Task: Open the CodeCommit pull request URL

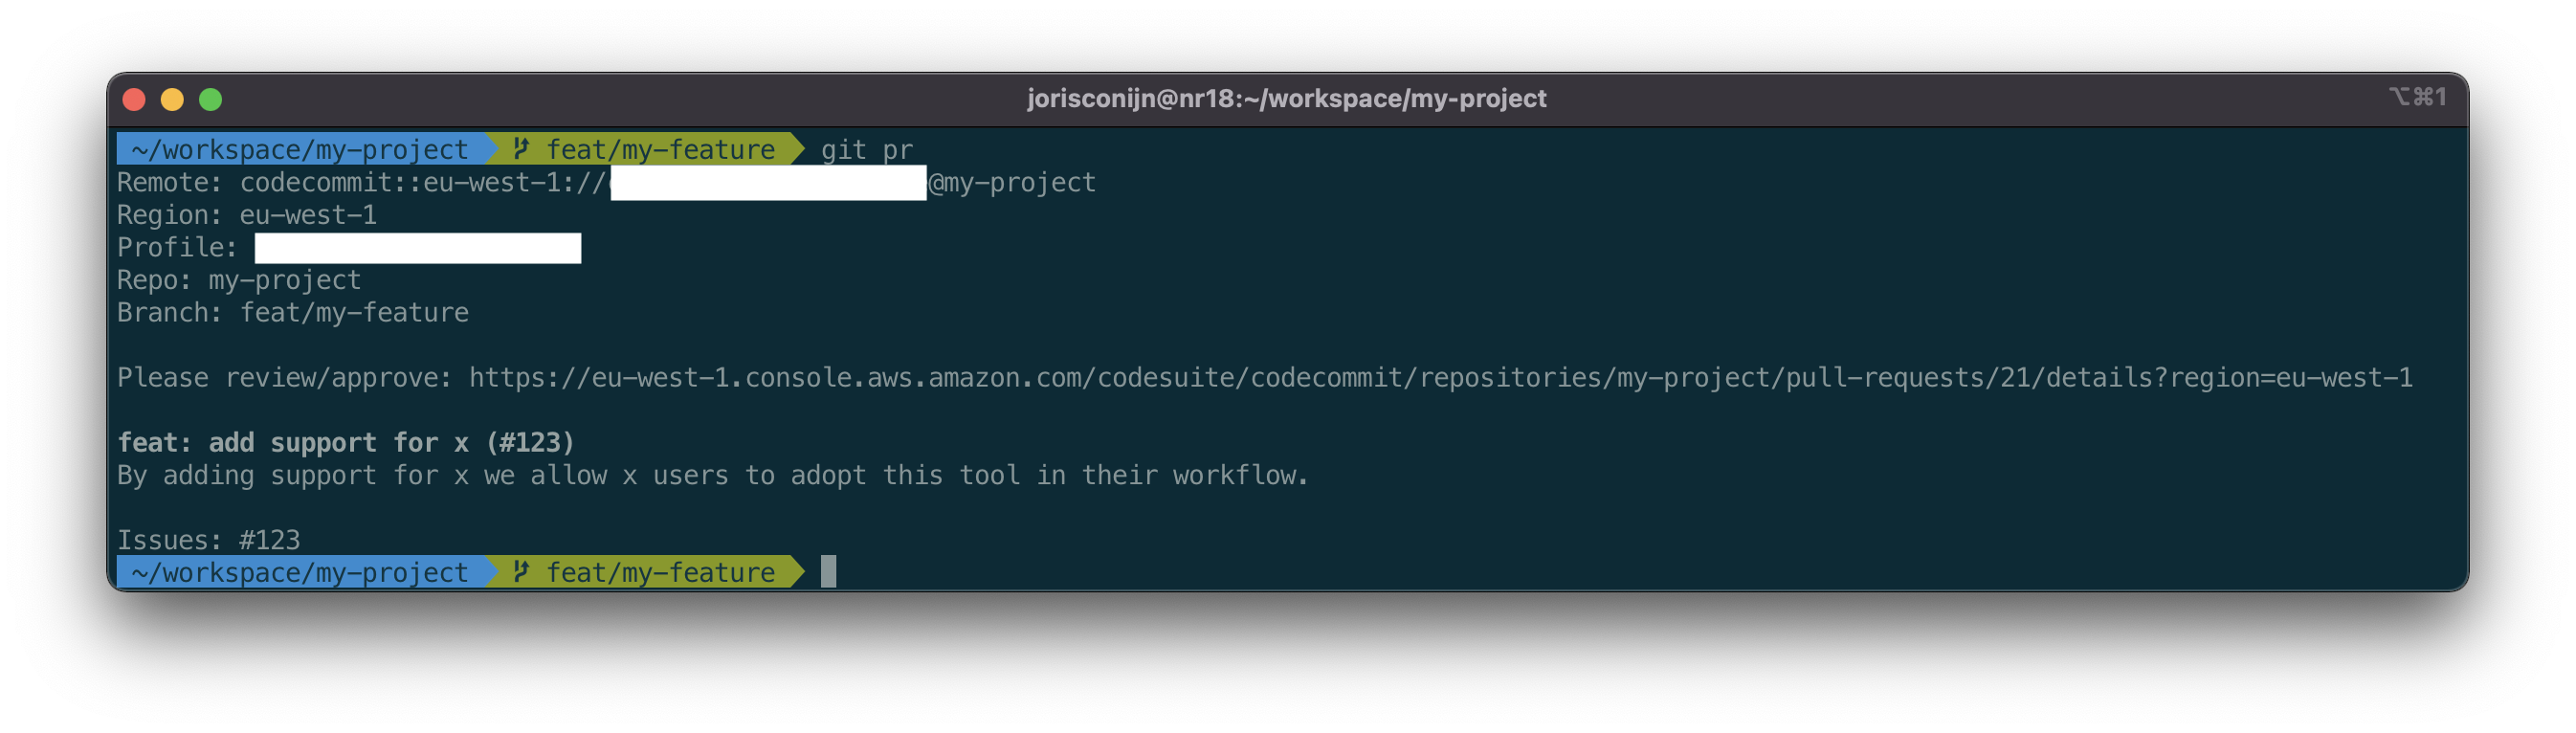Action: point(1440,378)
